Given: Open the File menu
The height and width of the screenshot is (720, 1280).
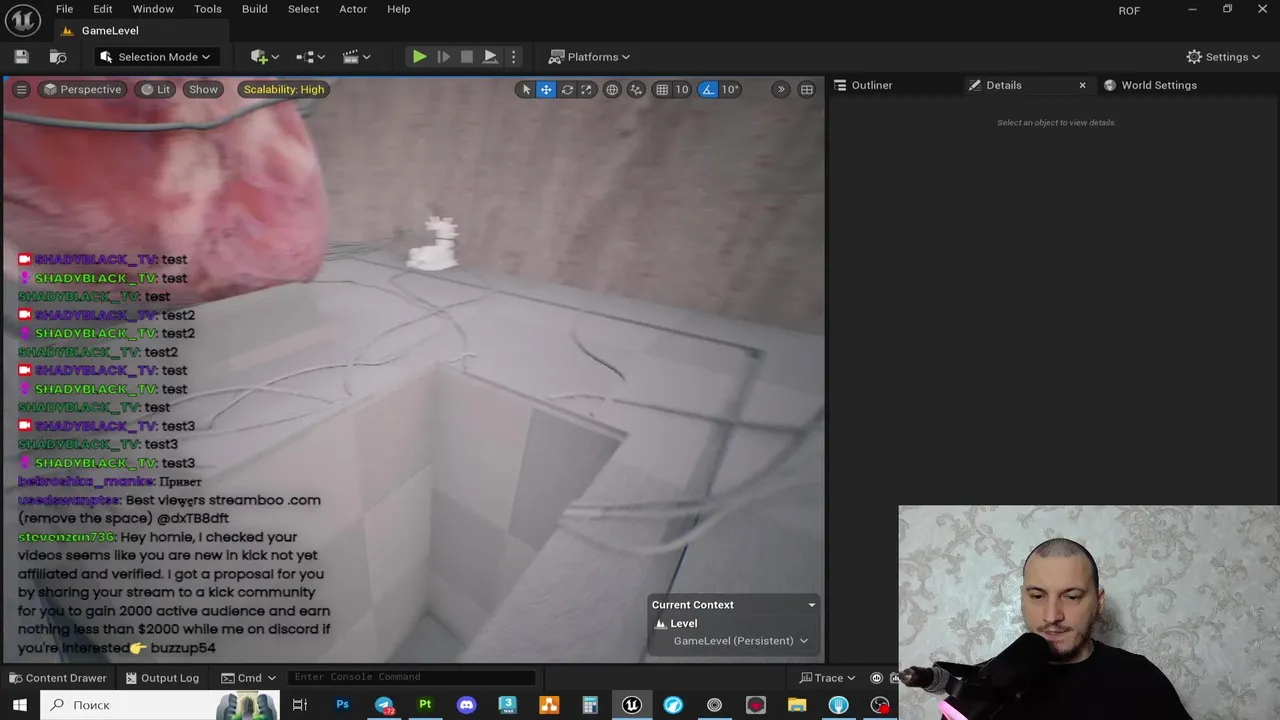Looking at the screenshot, I should [64, 9].
